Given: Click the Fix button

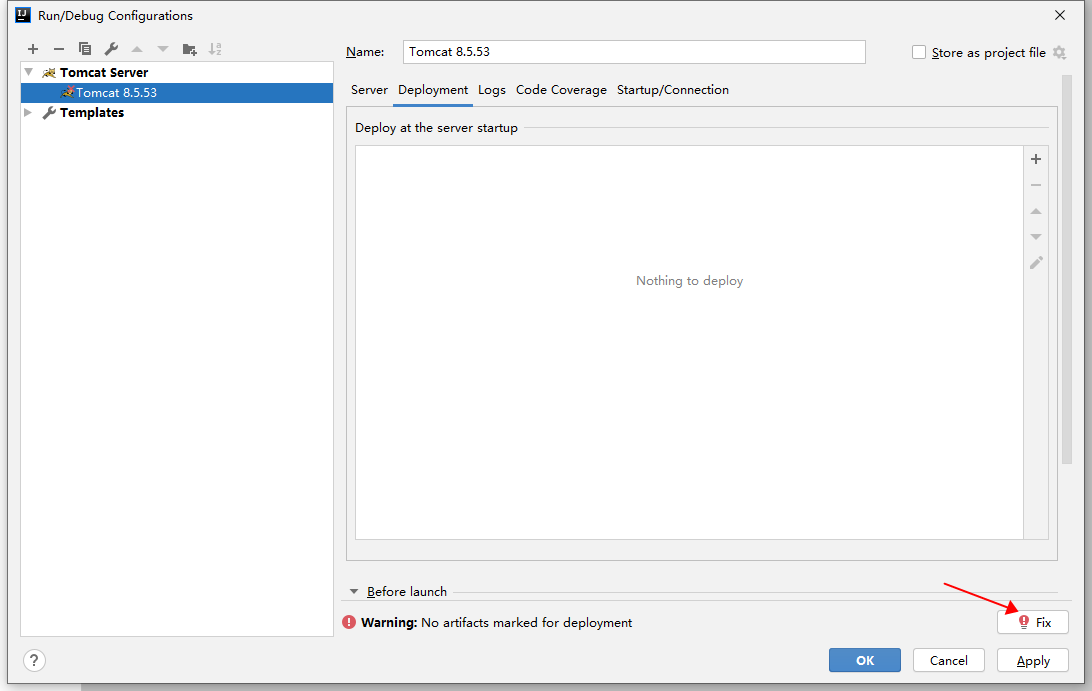Looking at the screenshot, I should point(1033,622).
